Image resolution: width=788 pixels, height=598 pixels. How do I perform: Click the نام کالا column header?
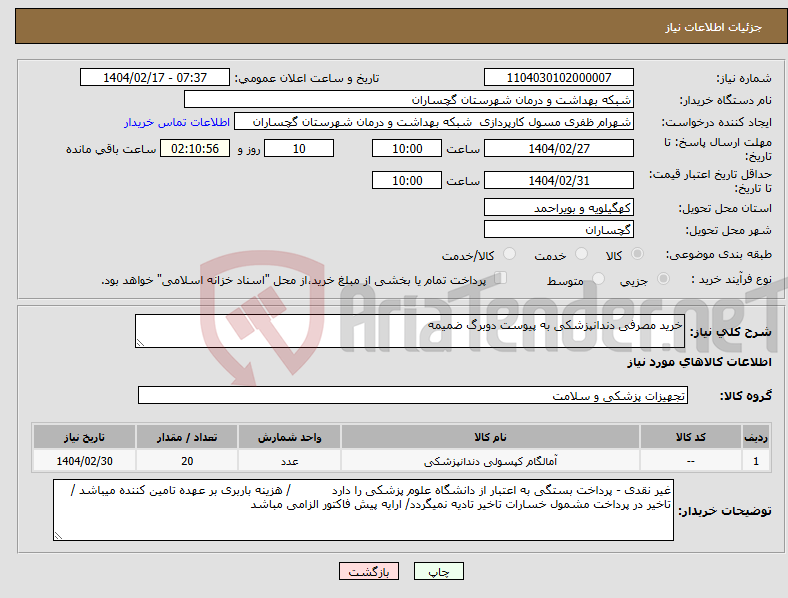coord(490,437)
